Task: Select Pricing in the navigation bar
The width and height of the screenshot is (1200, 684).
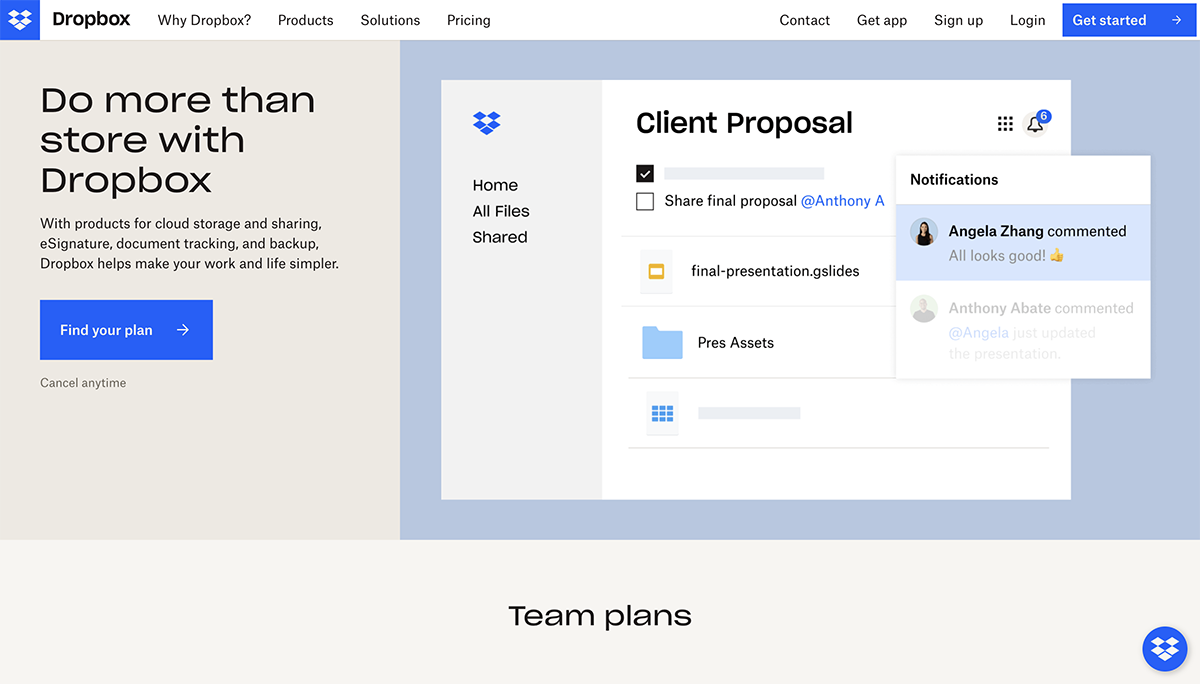Action: tap(468, 20)
